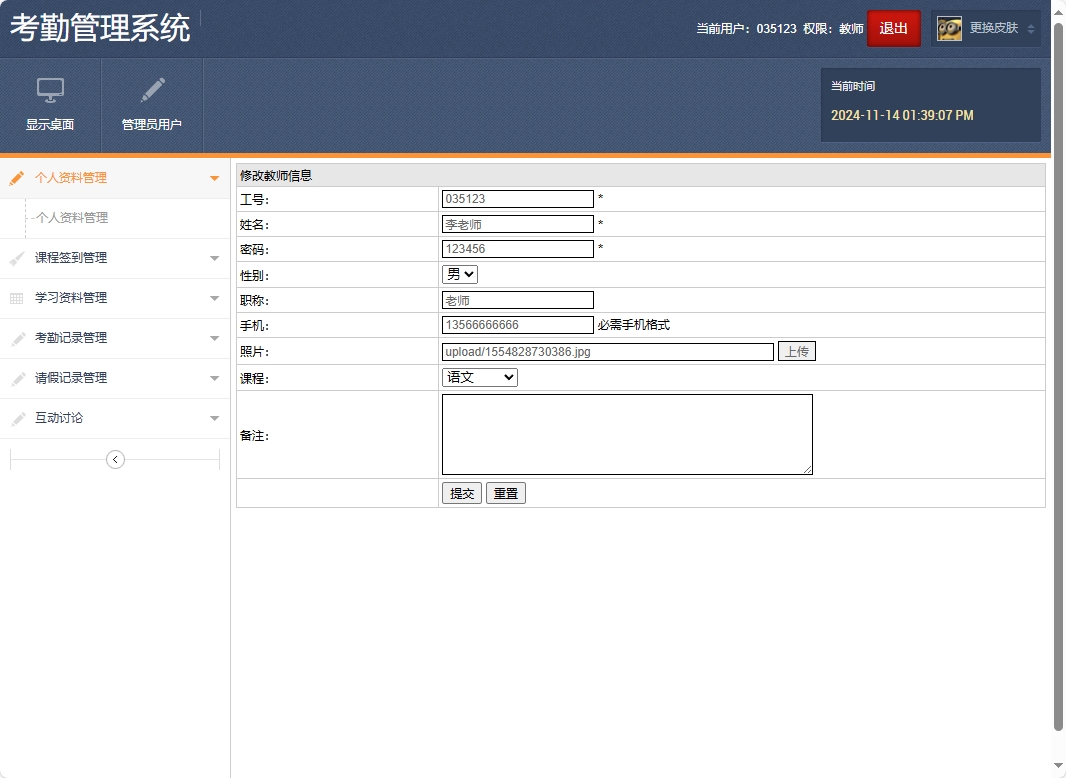Click the 考勤记录管理 sidebar icon

pyautogui.click(x=16, y=338)
